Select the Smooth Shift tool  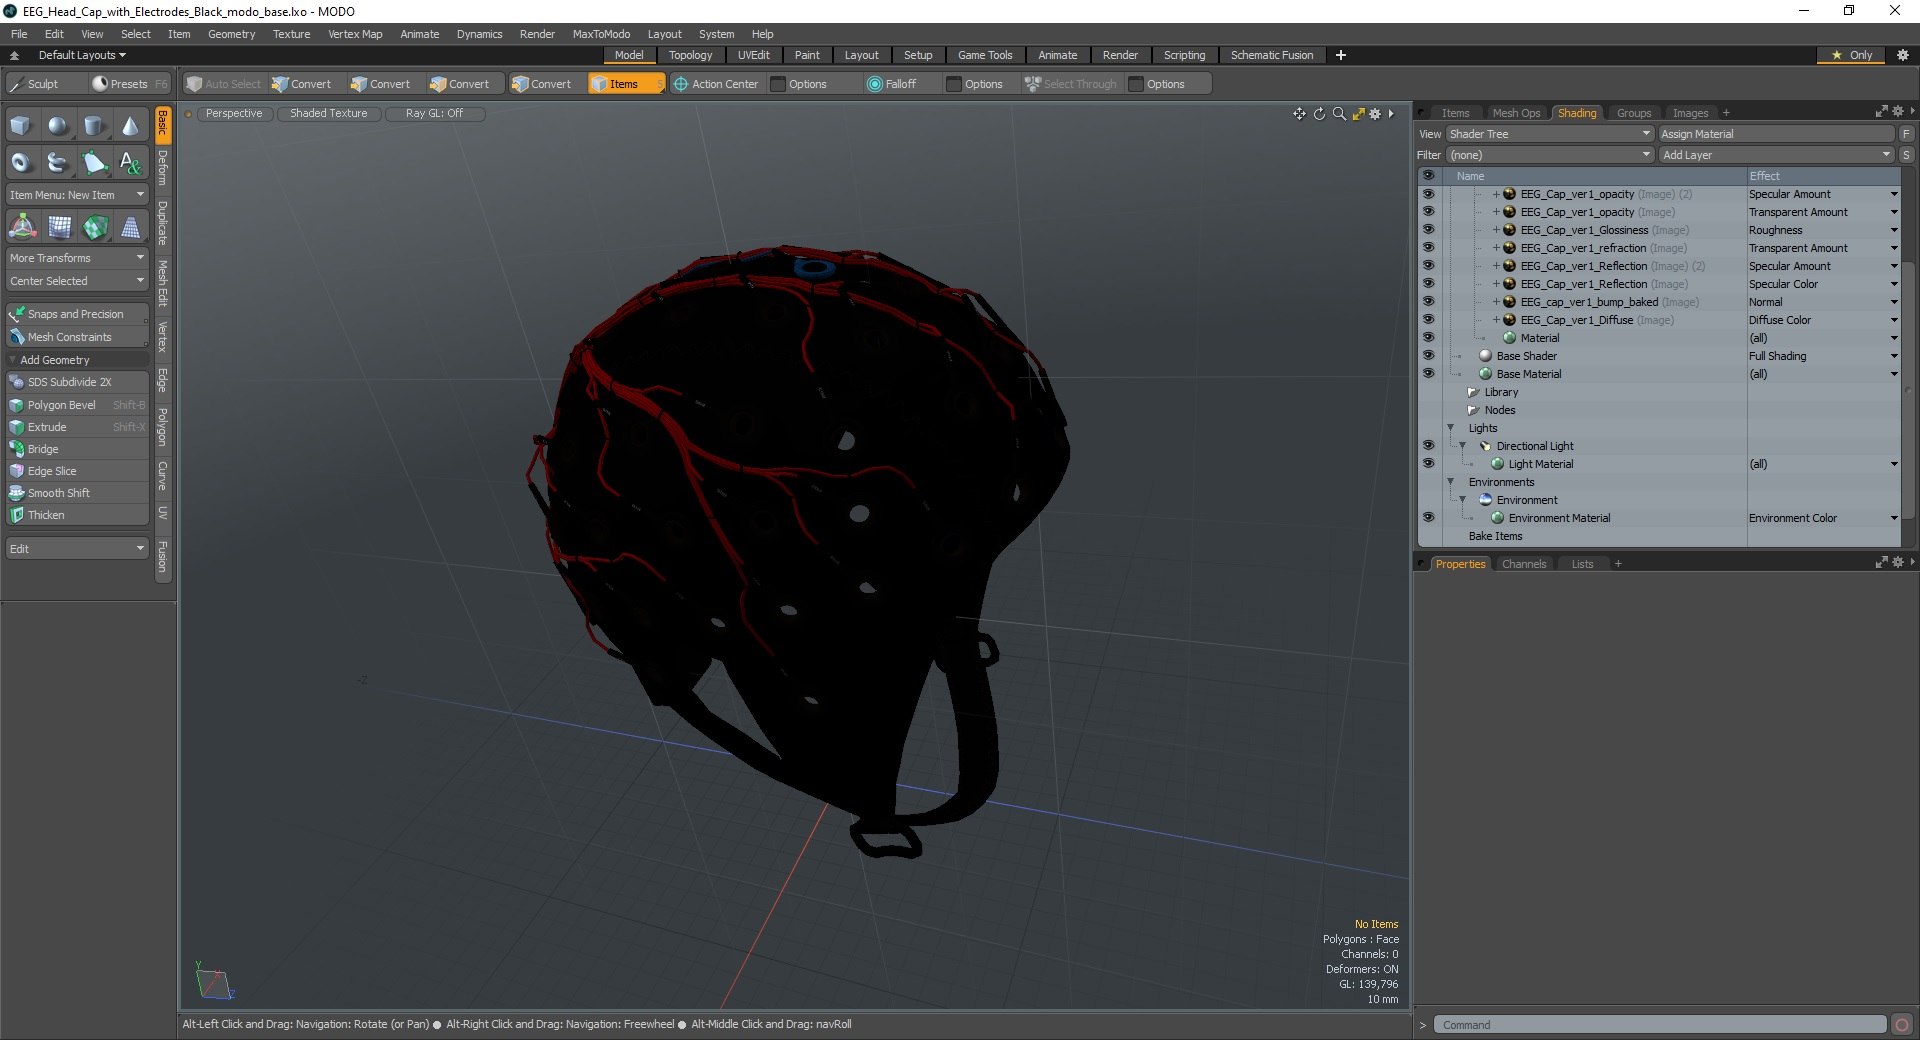(77, 493)
